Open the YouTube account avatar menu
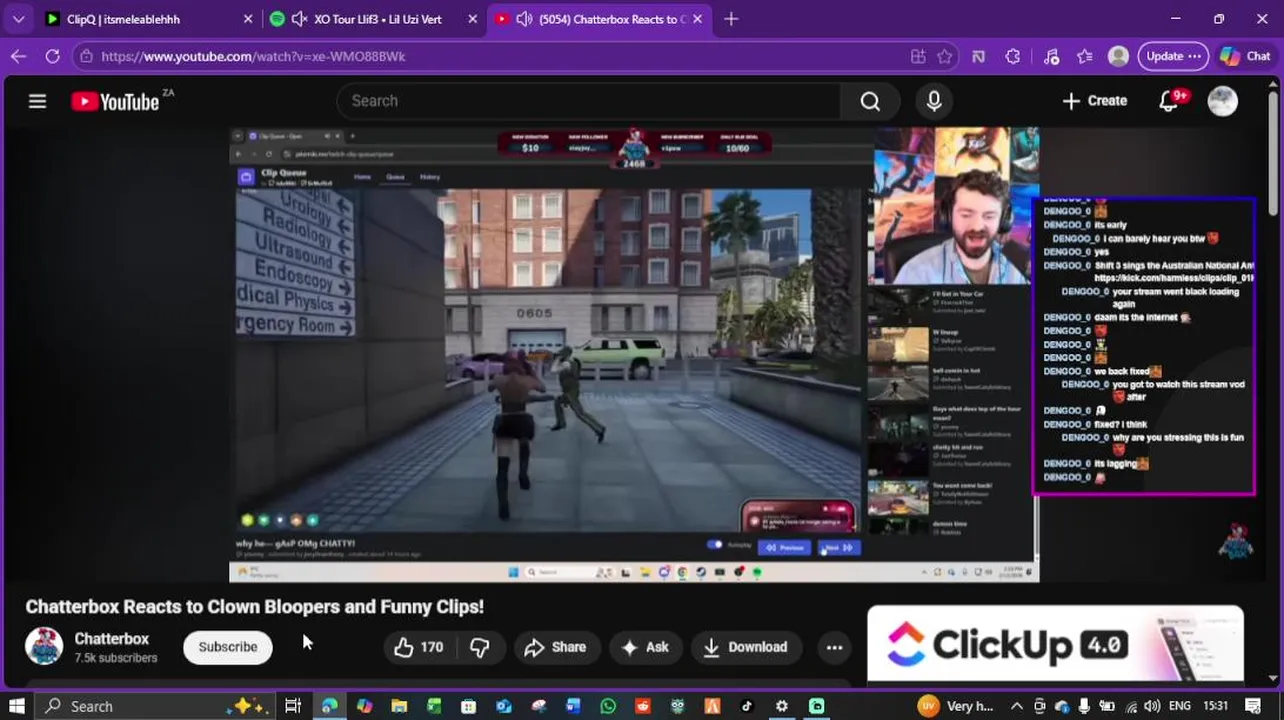 1222,101
